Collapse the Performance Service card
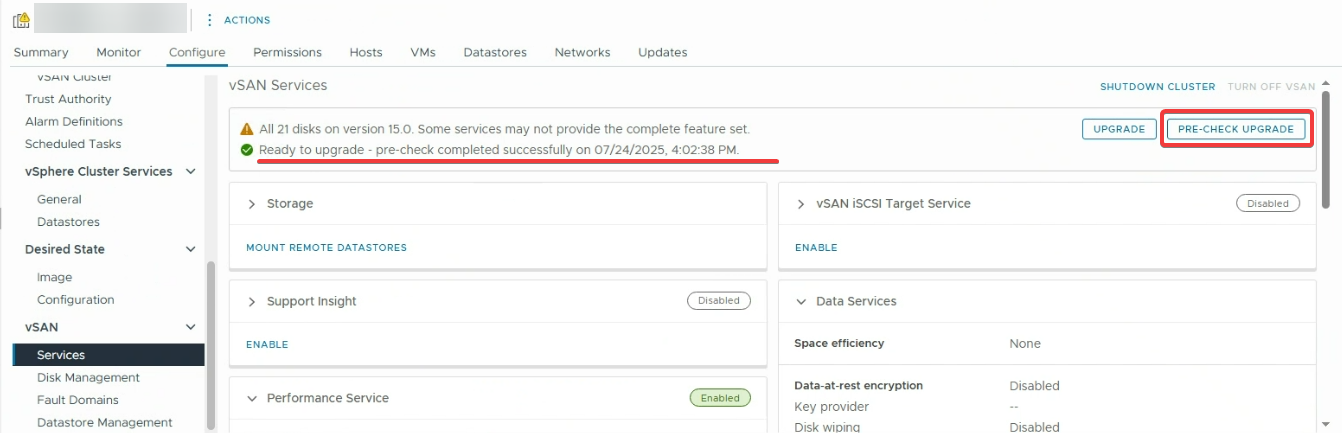Screen dimensions: 1342x433 click(x=252, y=398)
